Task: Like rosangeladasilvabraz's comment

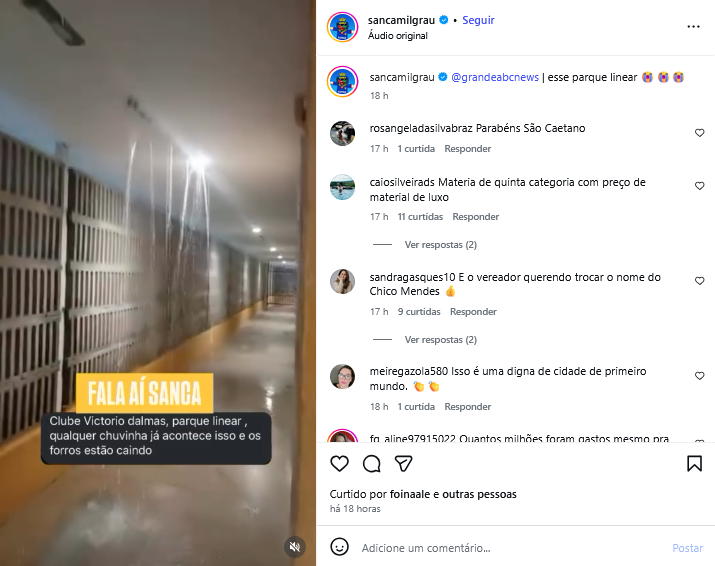Action: 699,133
